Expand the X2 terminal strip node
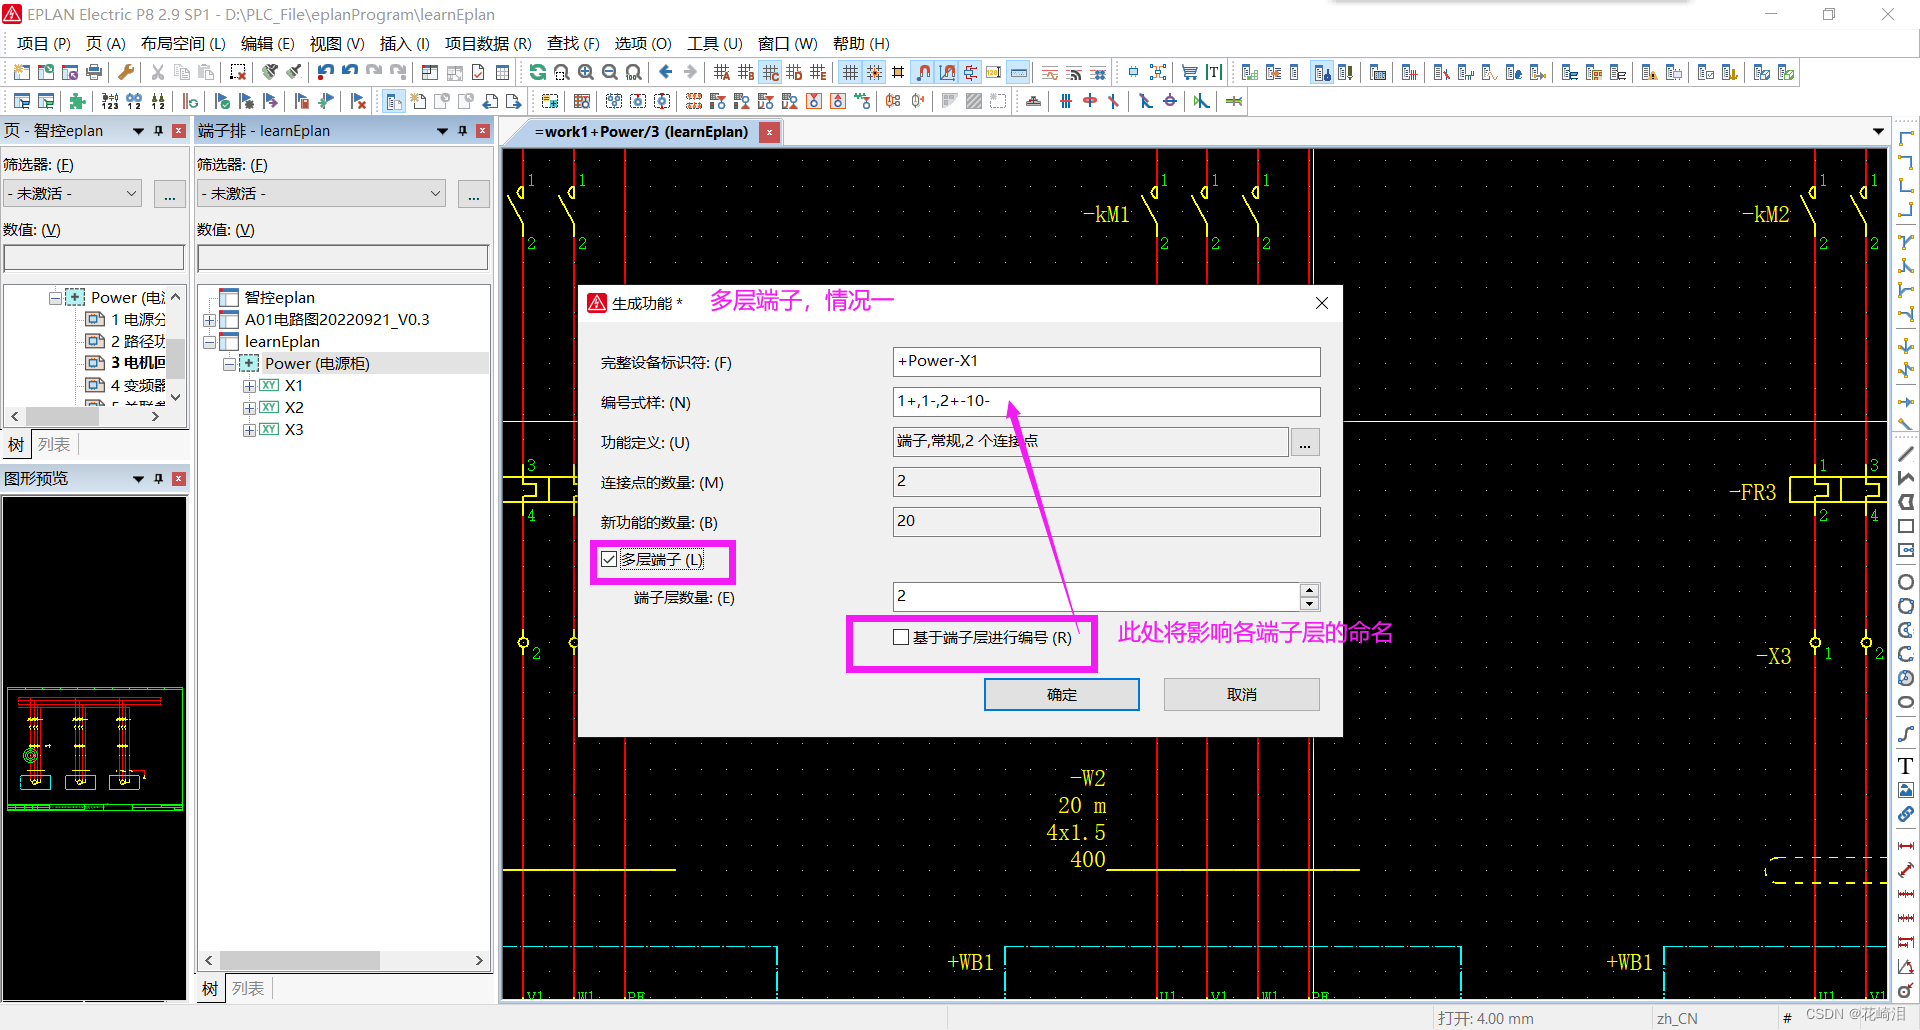Image resolution: width=1920 pixels, height=1030 pixels. (249, 408)
